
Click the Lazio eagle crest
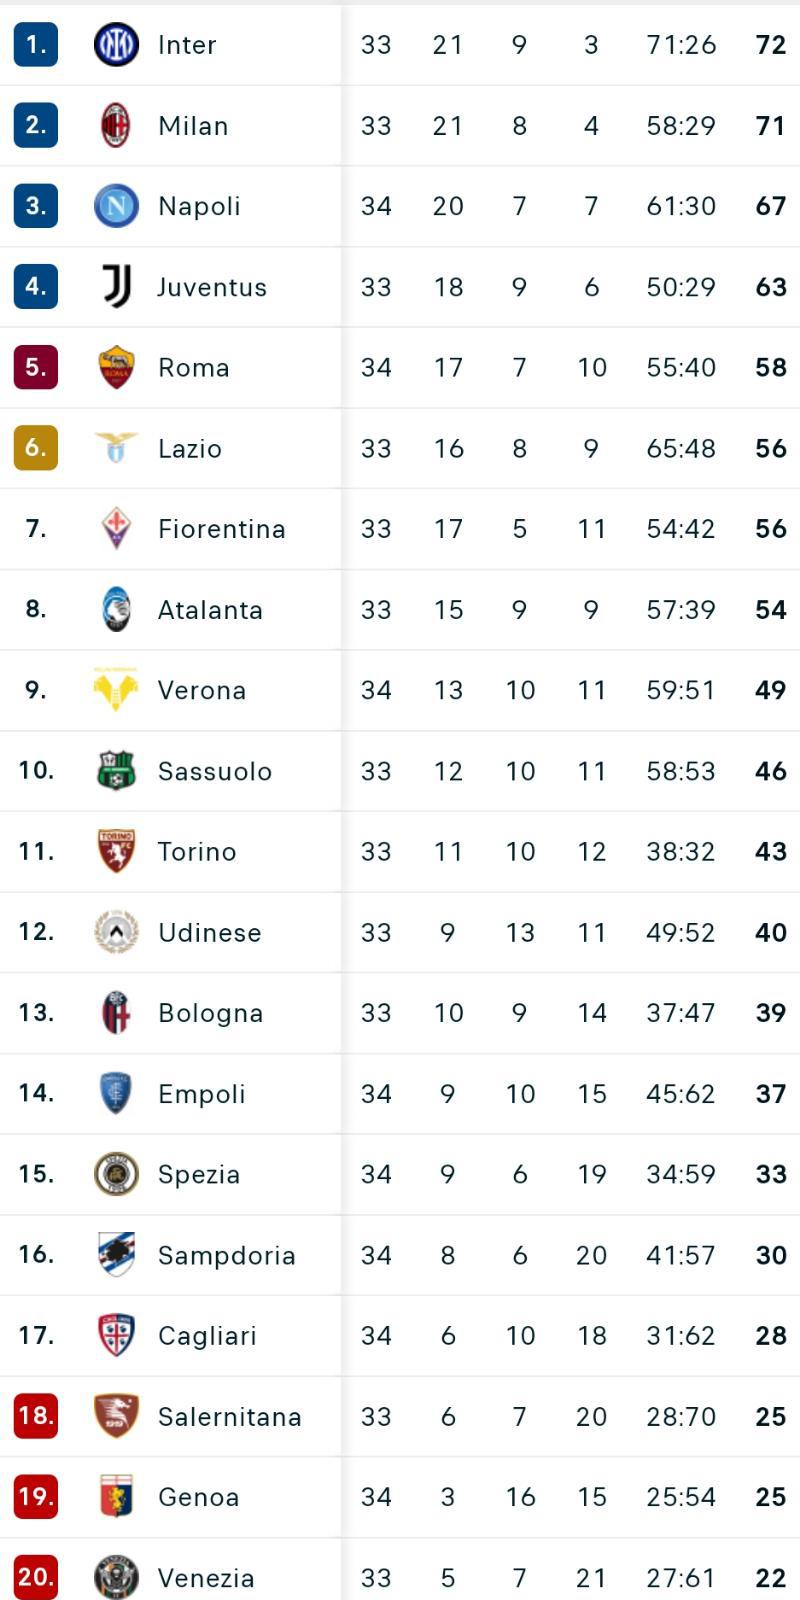[116, 448]
